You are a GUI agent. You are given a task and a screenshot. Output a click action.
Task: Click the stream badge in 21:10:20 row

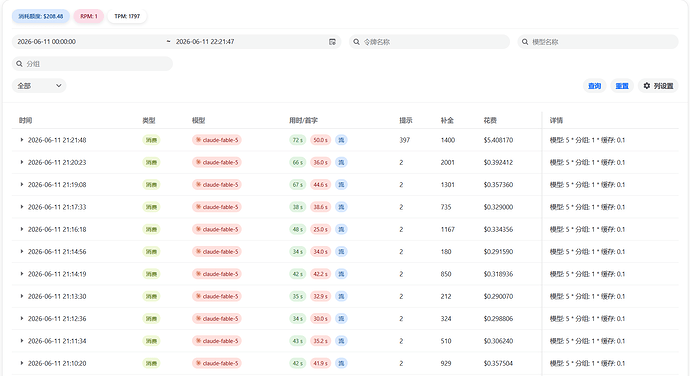[341, 363]
